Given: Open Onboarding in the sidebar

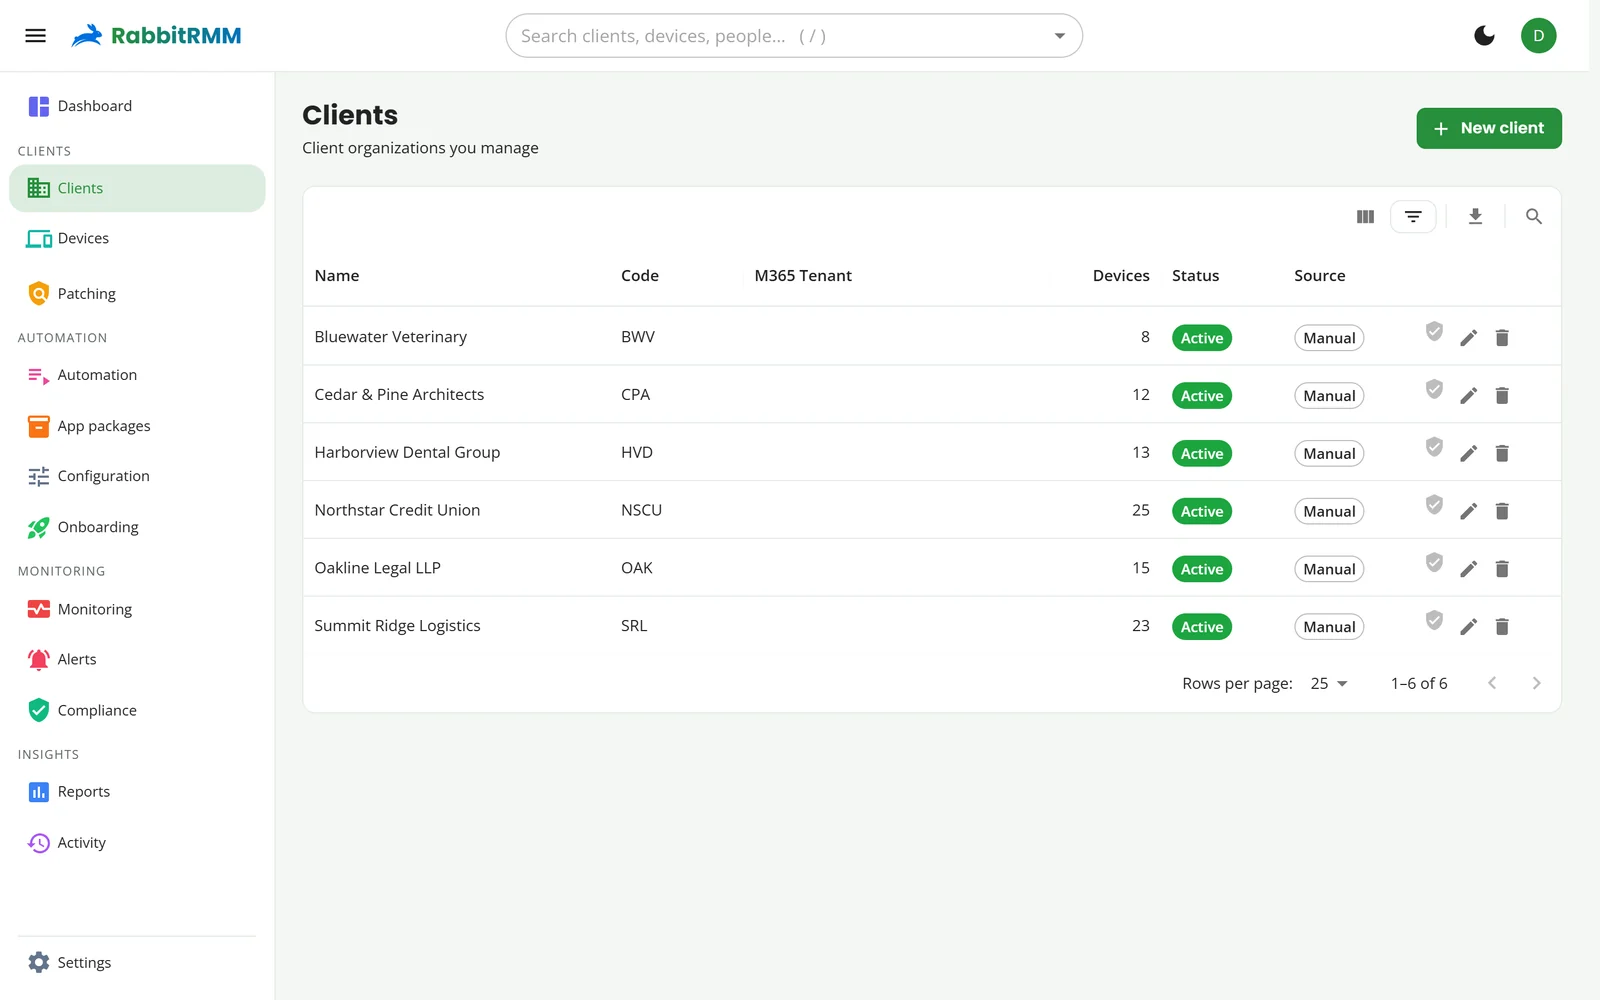Looking at the screenshot, I should coord(137,528).
